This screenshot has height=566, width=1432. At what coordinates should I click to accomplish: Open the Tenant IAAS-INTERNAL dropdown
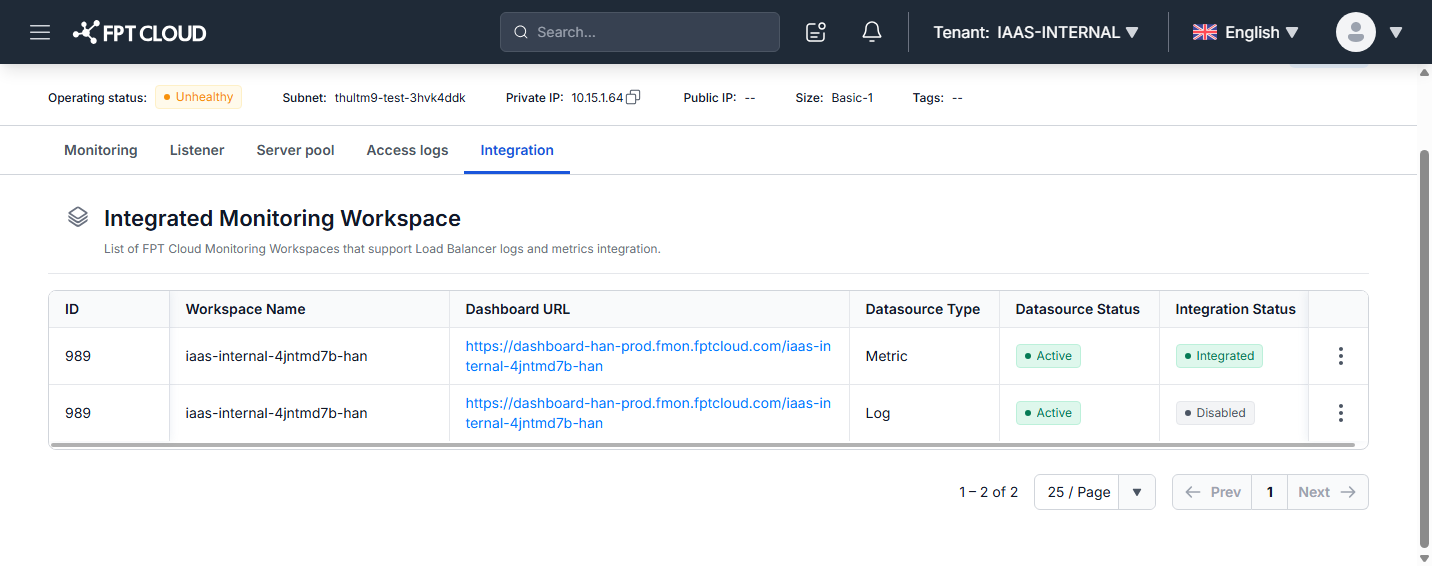(x=1036, y=32)
